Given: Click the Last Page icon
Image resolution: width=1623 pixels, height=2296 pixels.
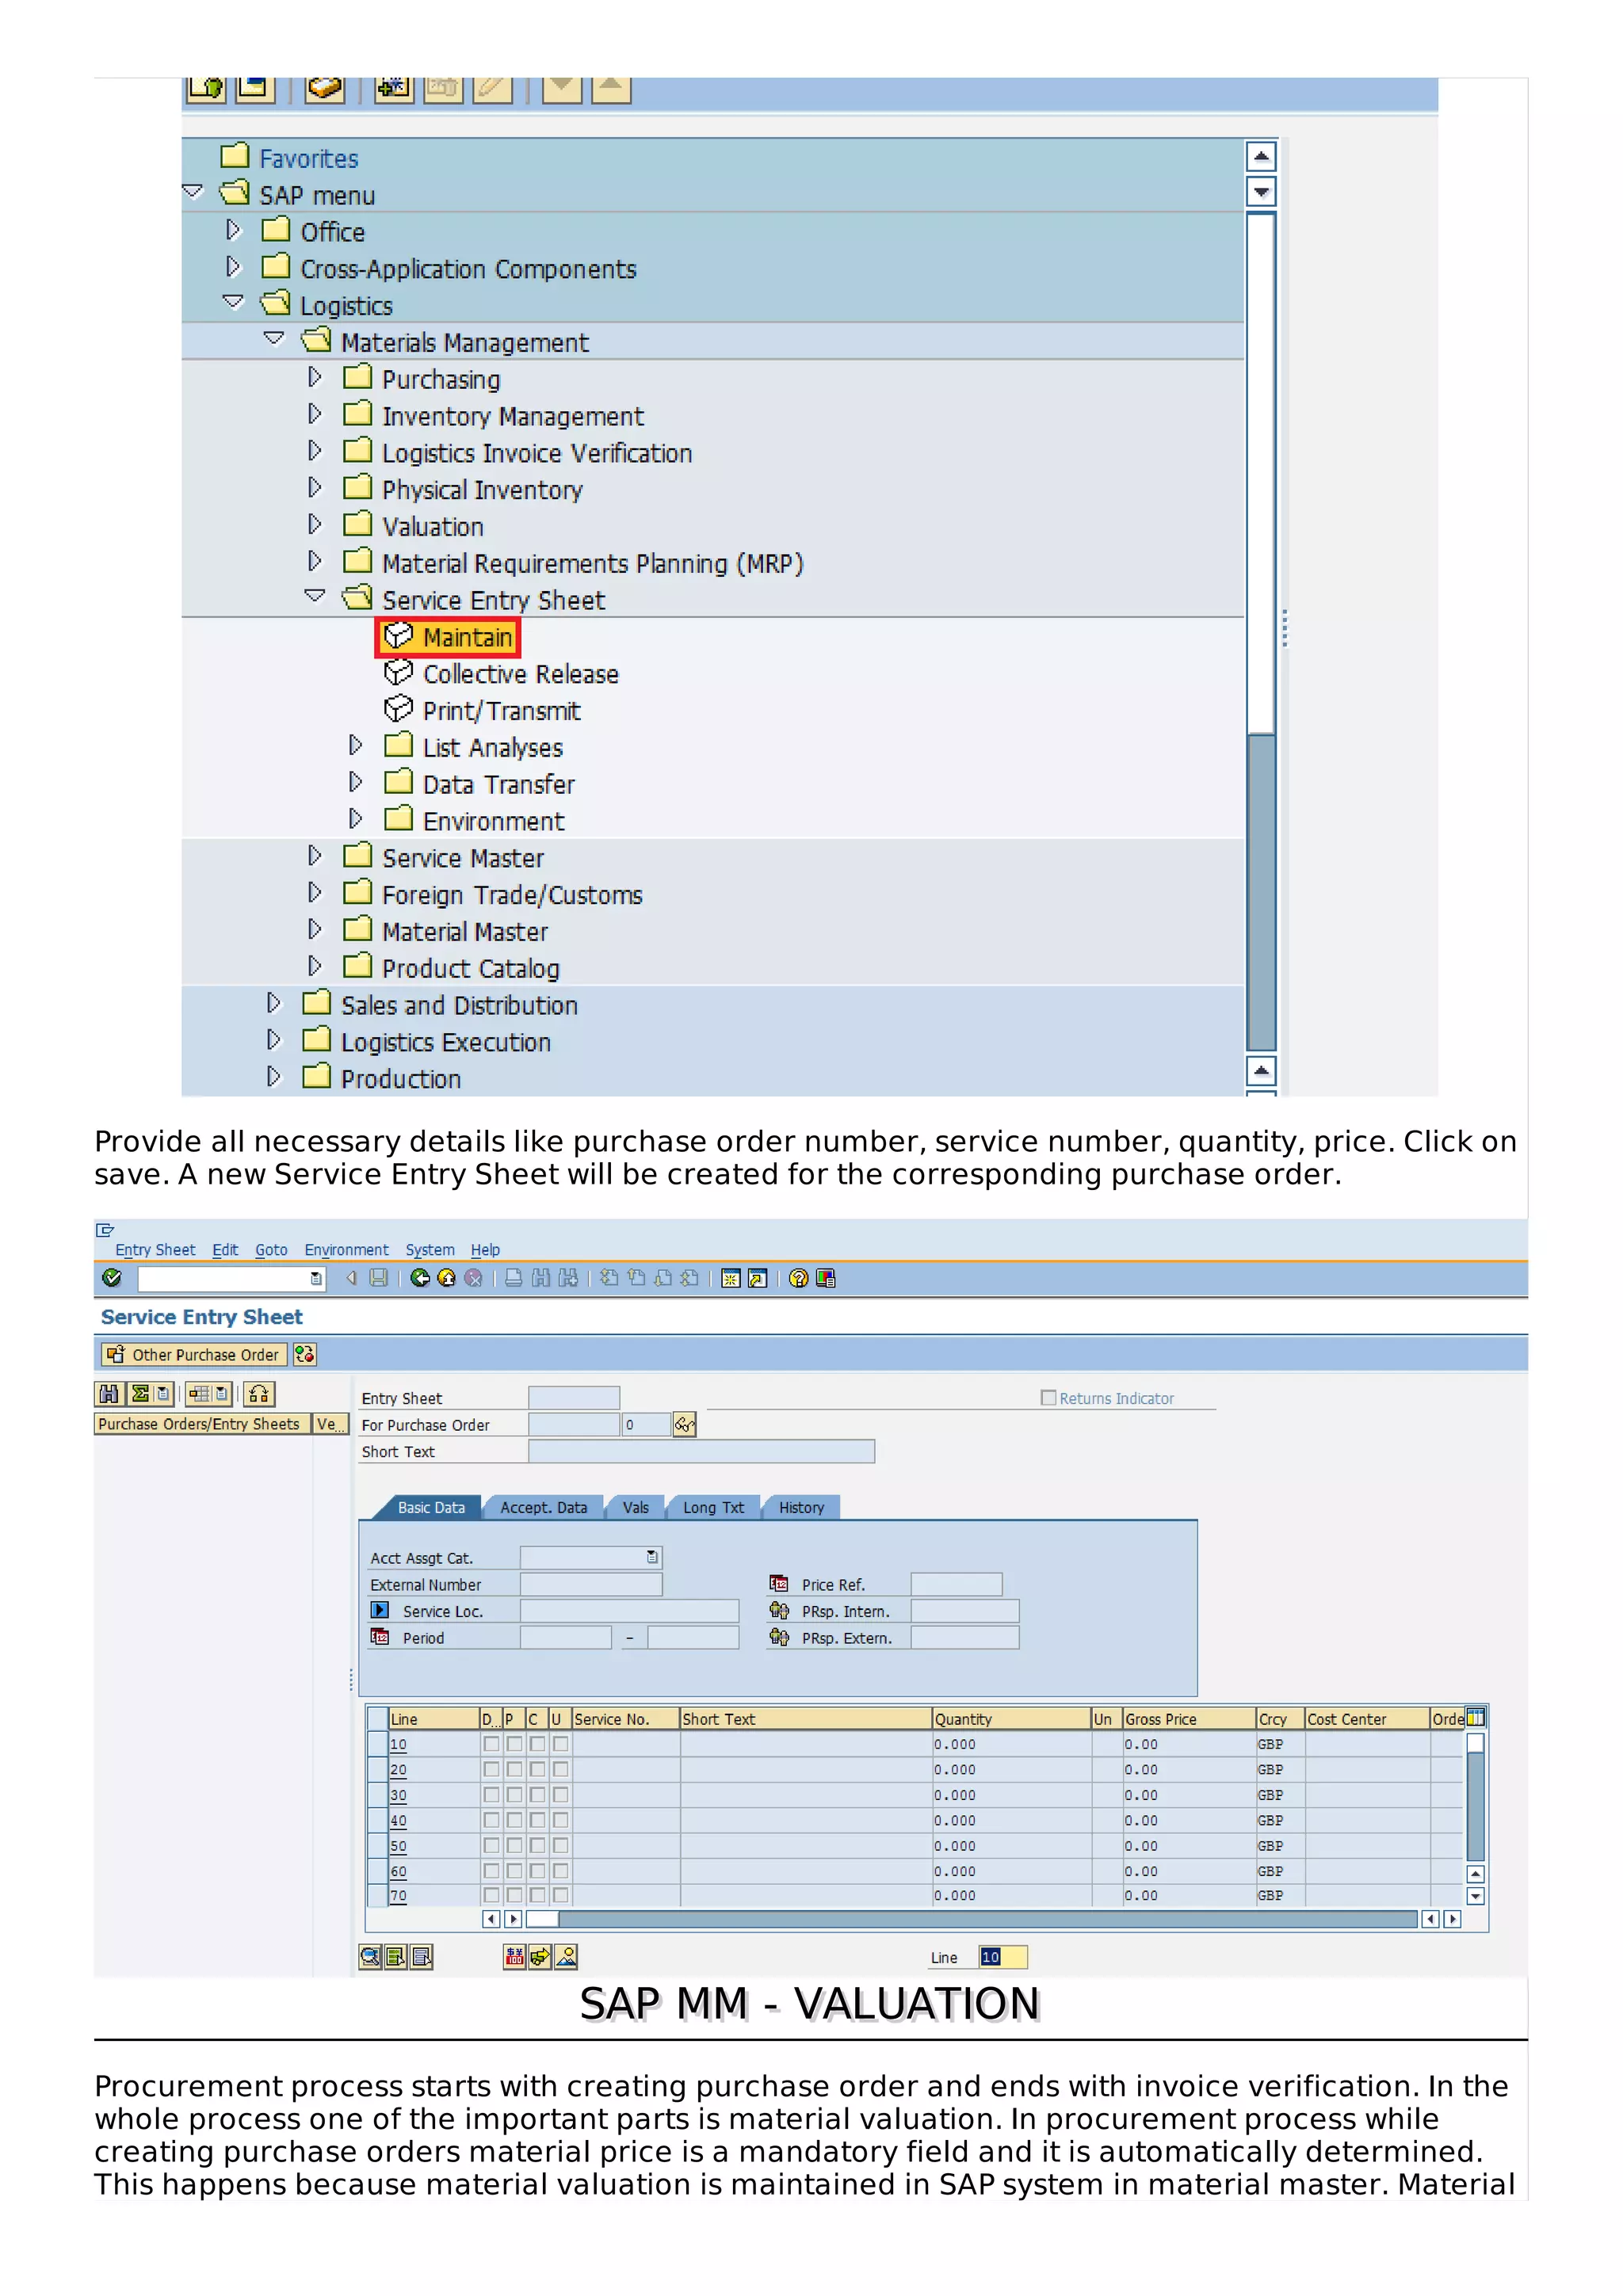Looking at the screenshot, I should tap(689, 1277).
